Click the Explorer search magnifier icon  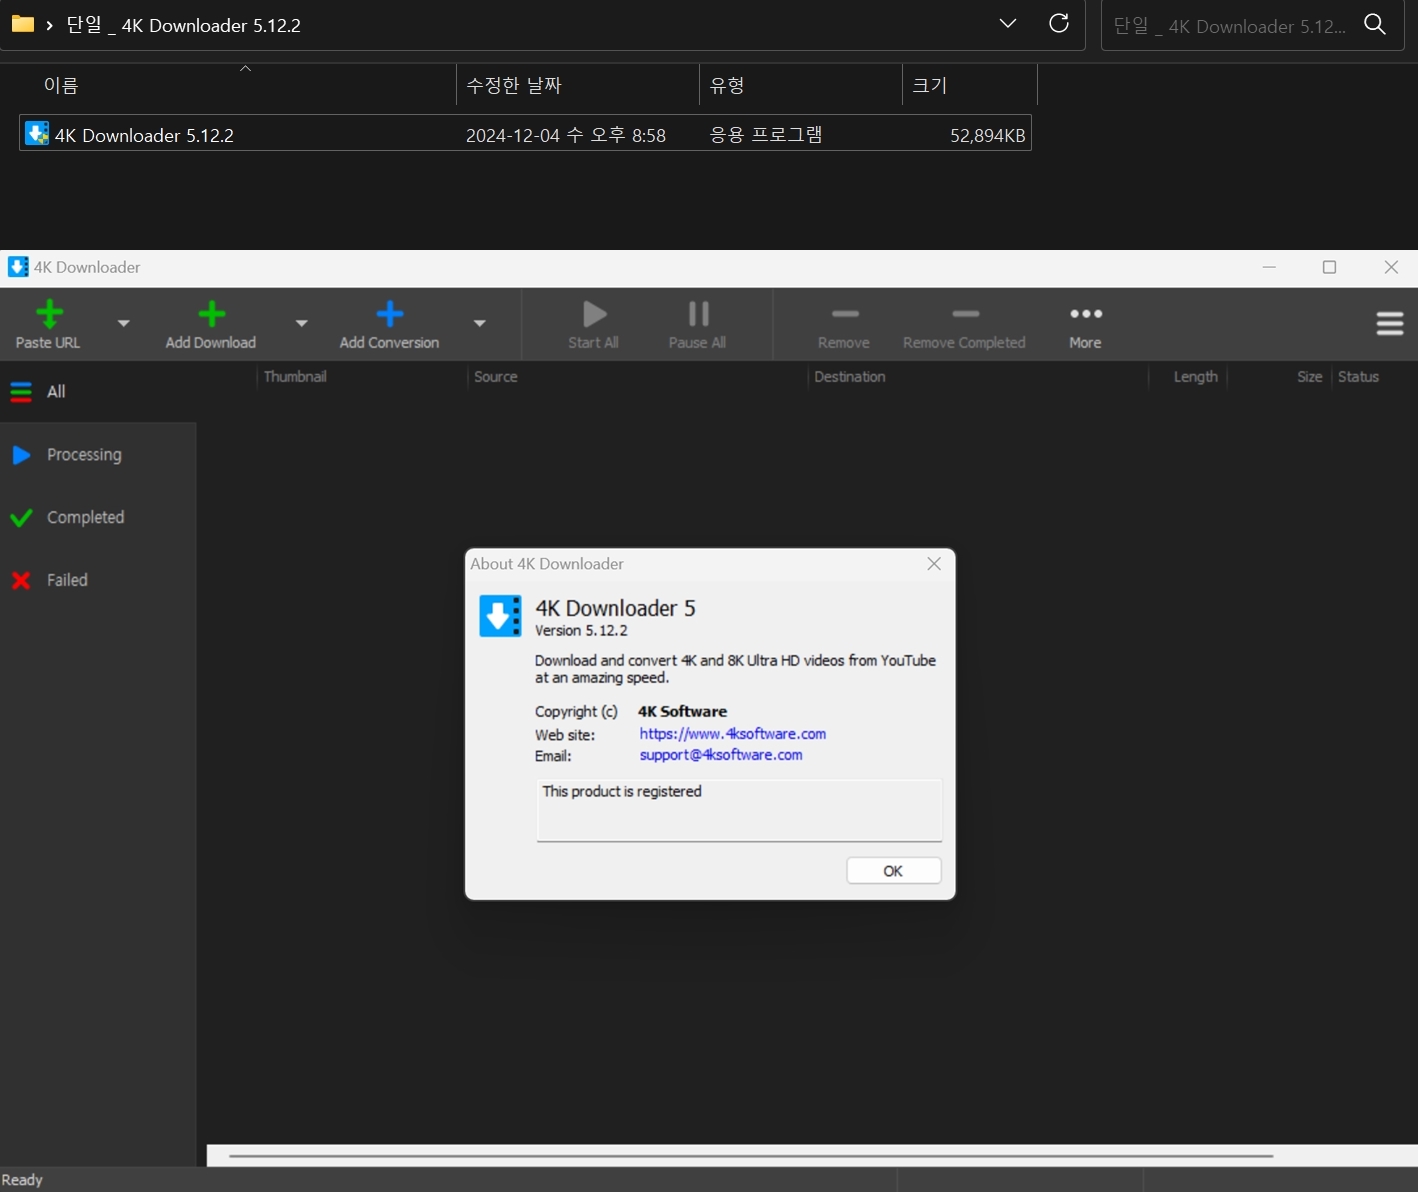pyautogui.click(x=1376, y=24)
